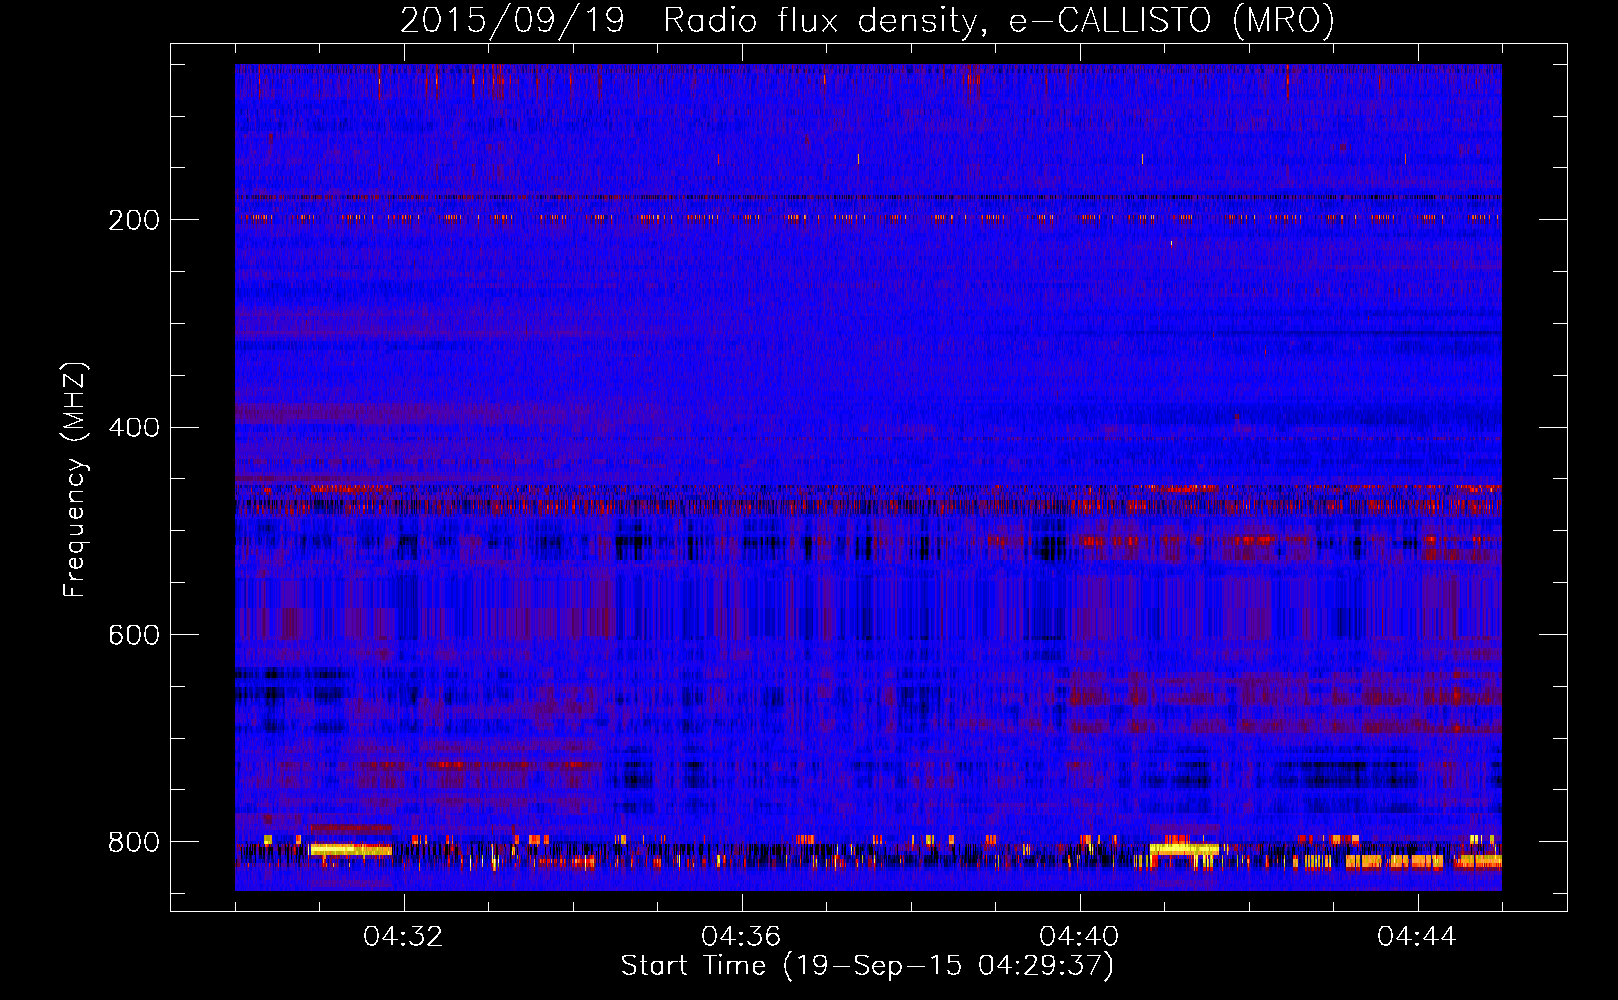1618x1000 pixels.
Task: Select the 'Frequency (MHZ)' axis label
Action: pyautogui.click(x=74, y=480)
